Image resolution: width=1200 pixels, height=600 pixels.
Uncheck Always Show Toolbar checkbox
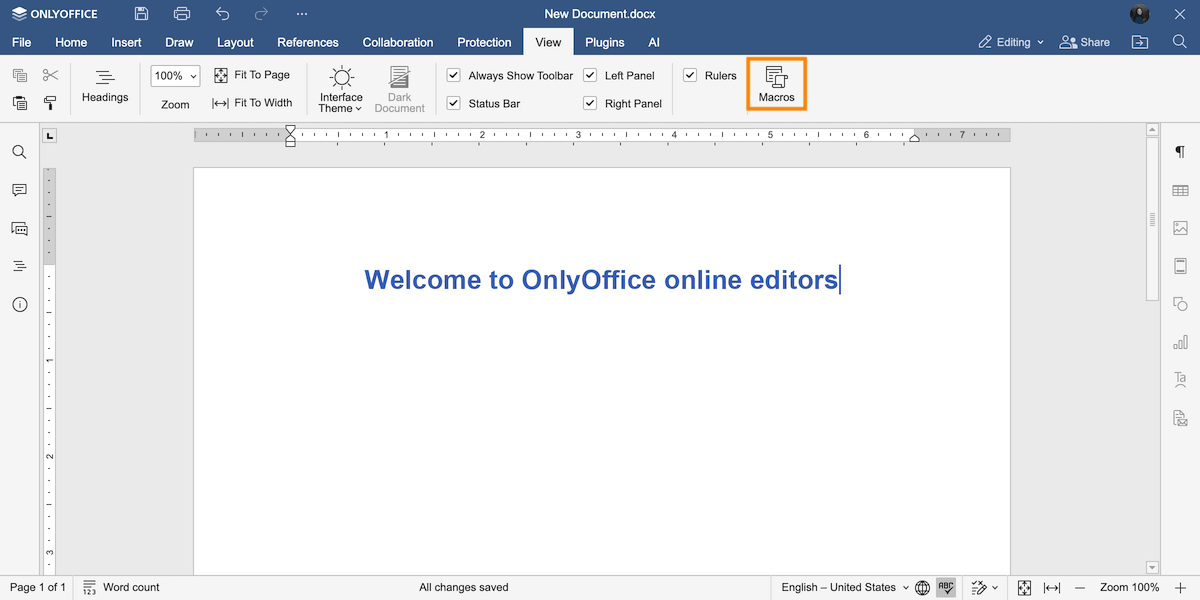tap(453, 75)
